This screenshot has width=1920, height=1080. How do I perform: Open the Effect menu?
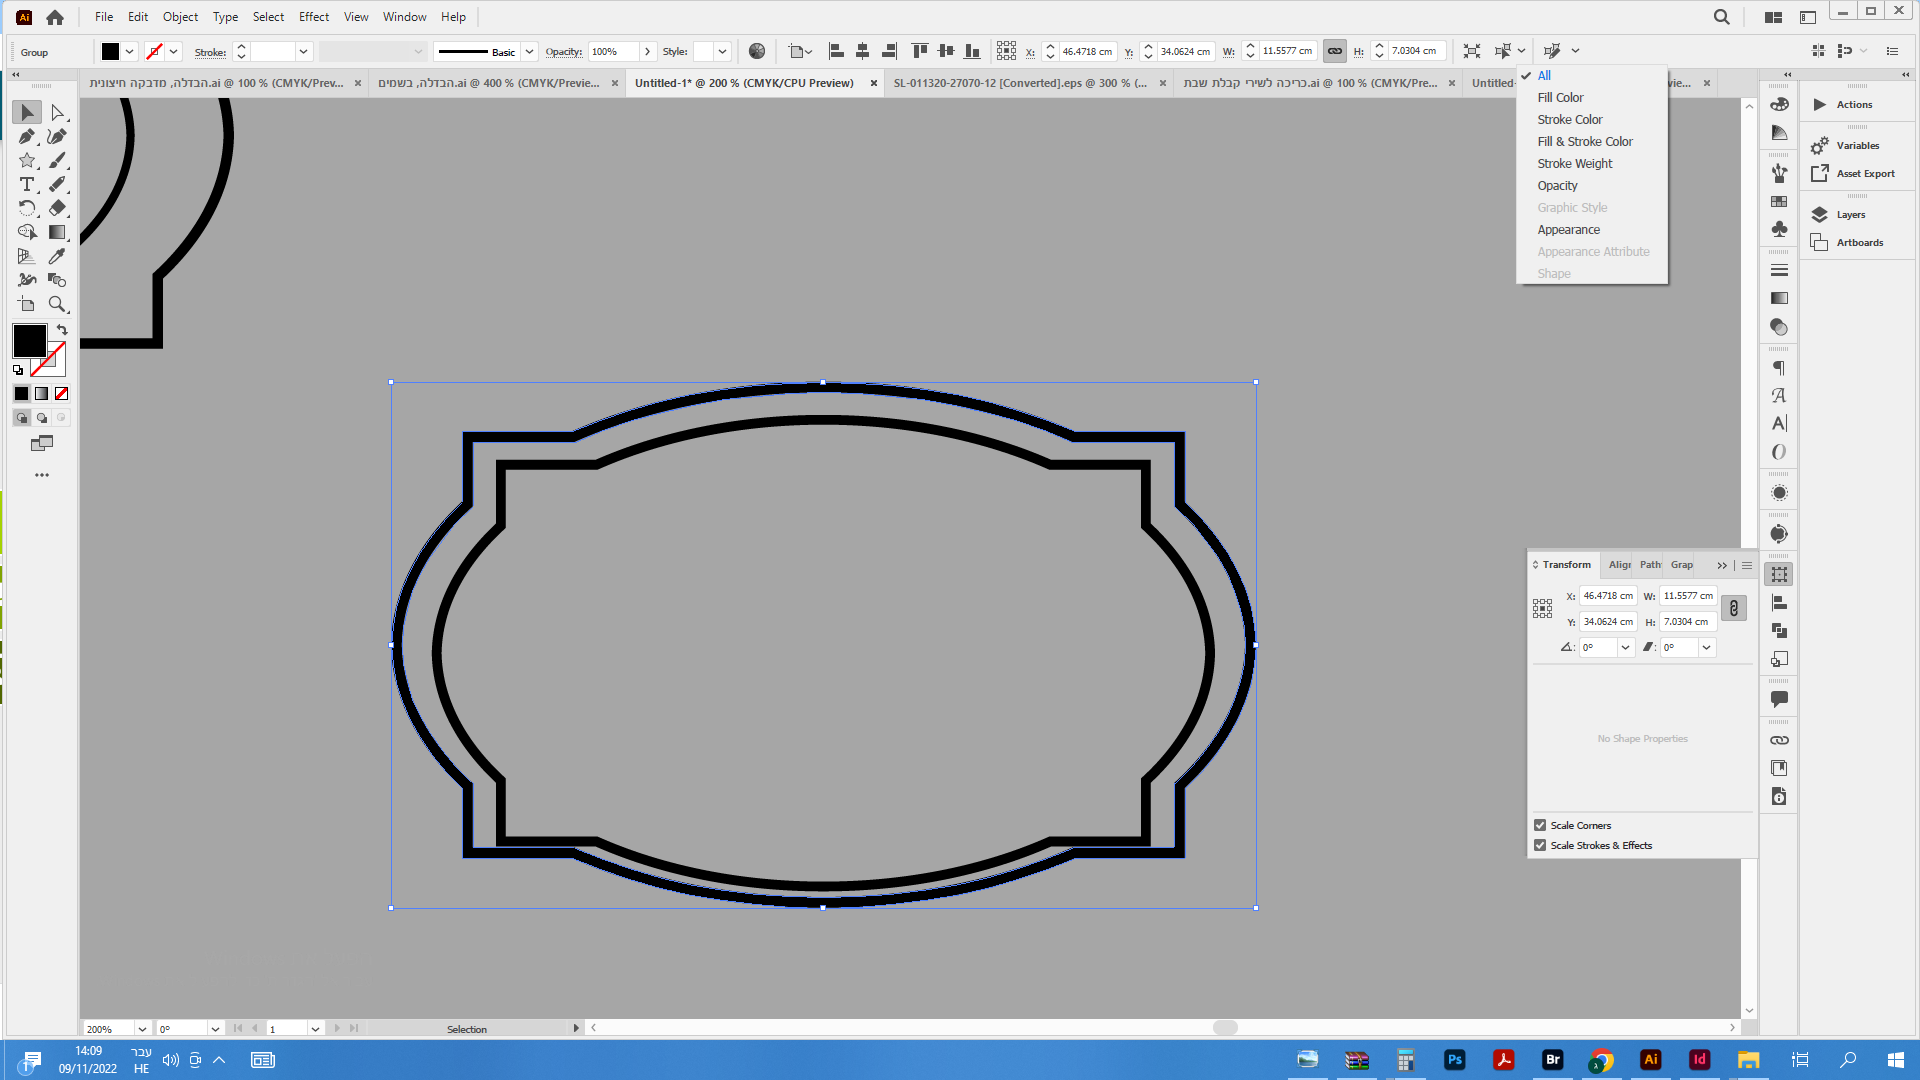coord(313,16)
